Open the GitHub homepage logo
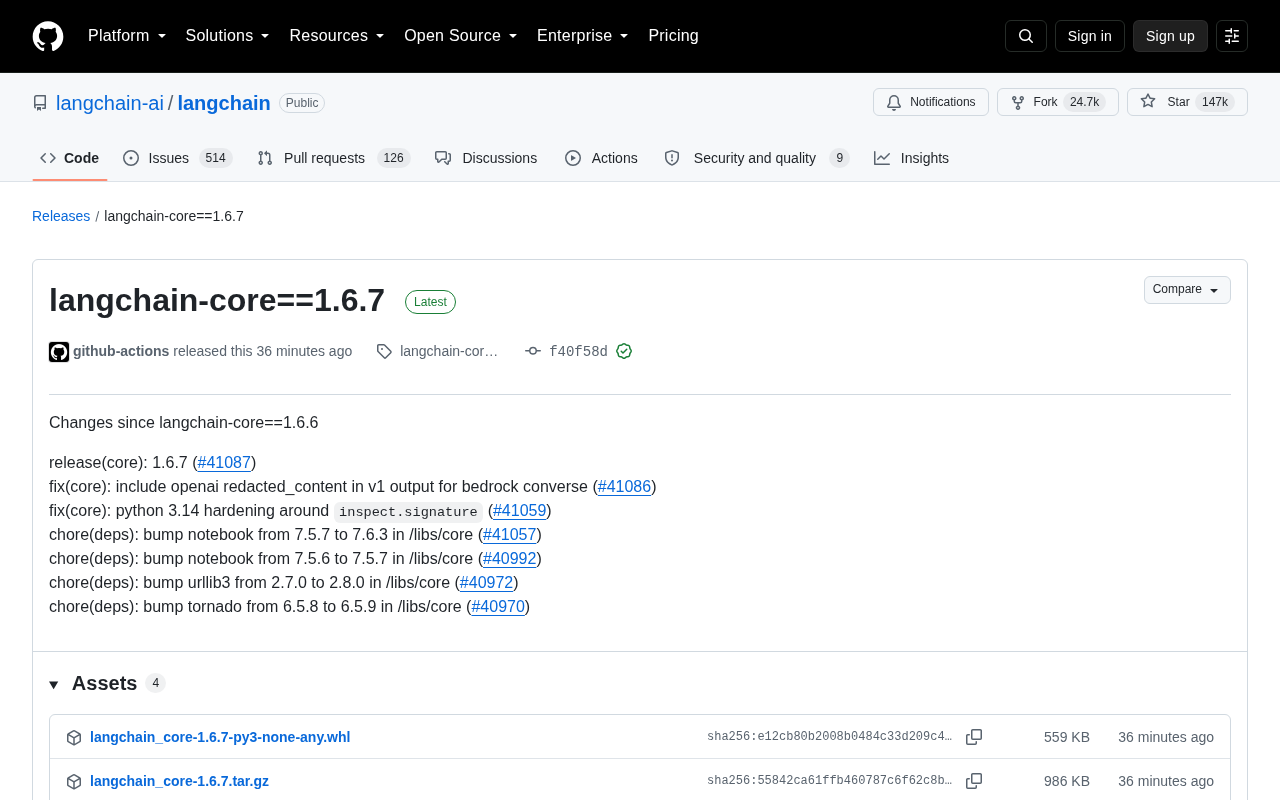 (48, 36)
